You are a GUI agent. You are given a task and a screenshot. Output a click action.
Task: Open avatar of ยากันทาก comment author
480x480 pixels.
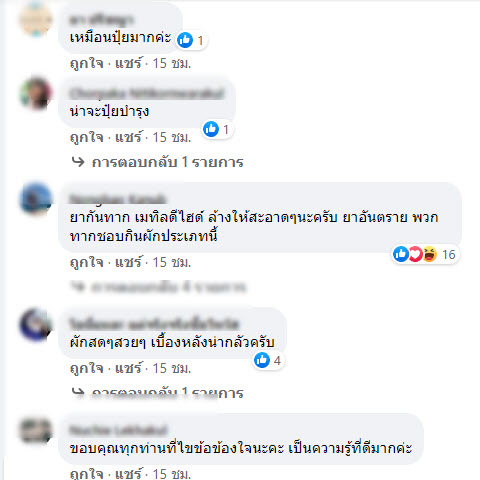[36, 198]
